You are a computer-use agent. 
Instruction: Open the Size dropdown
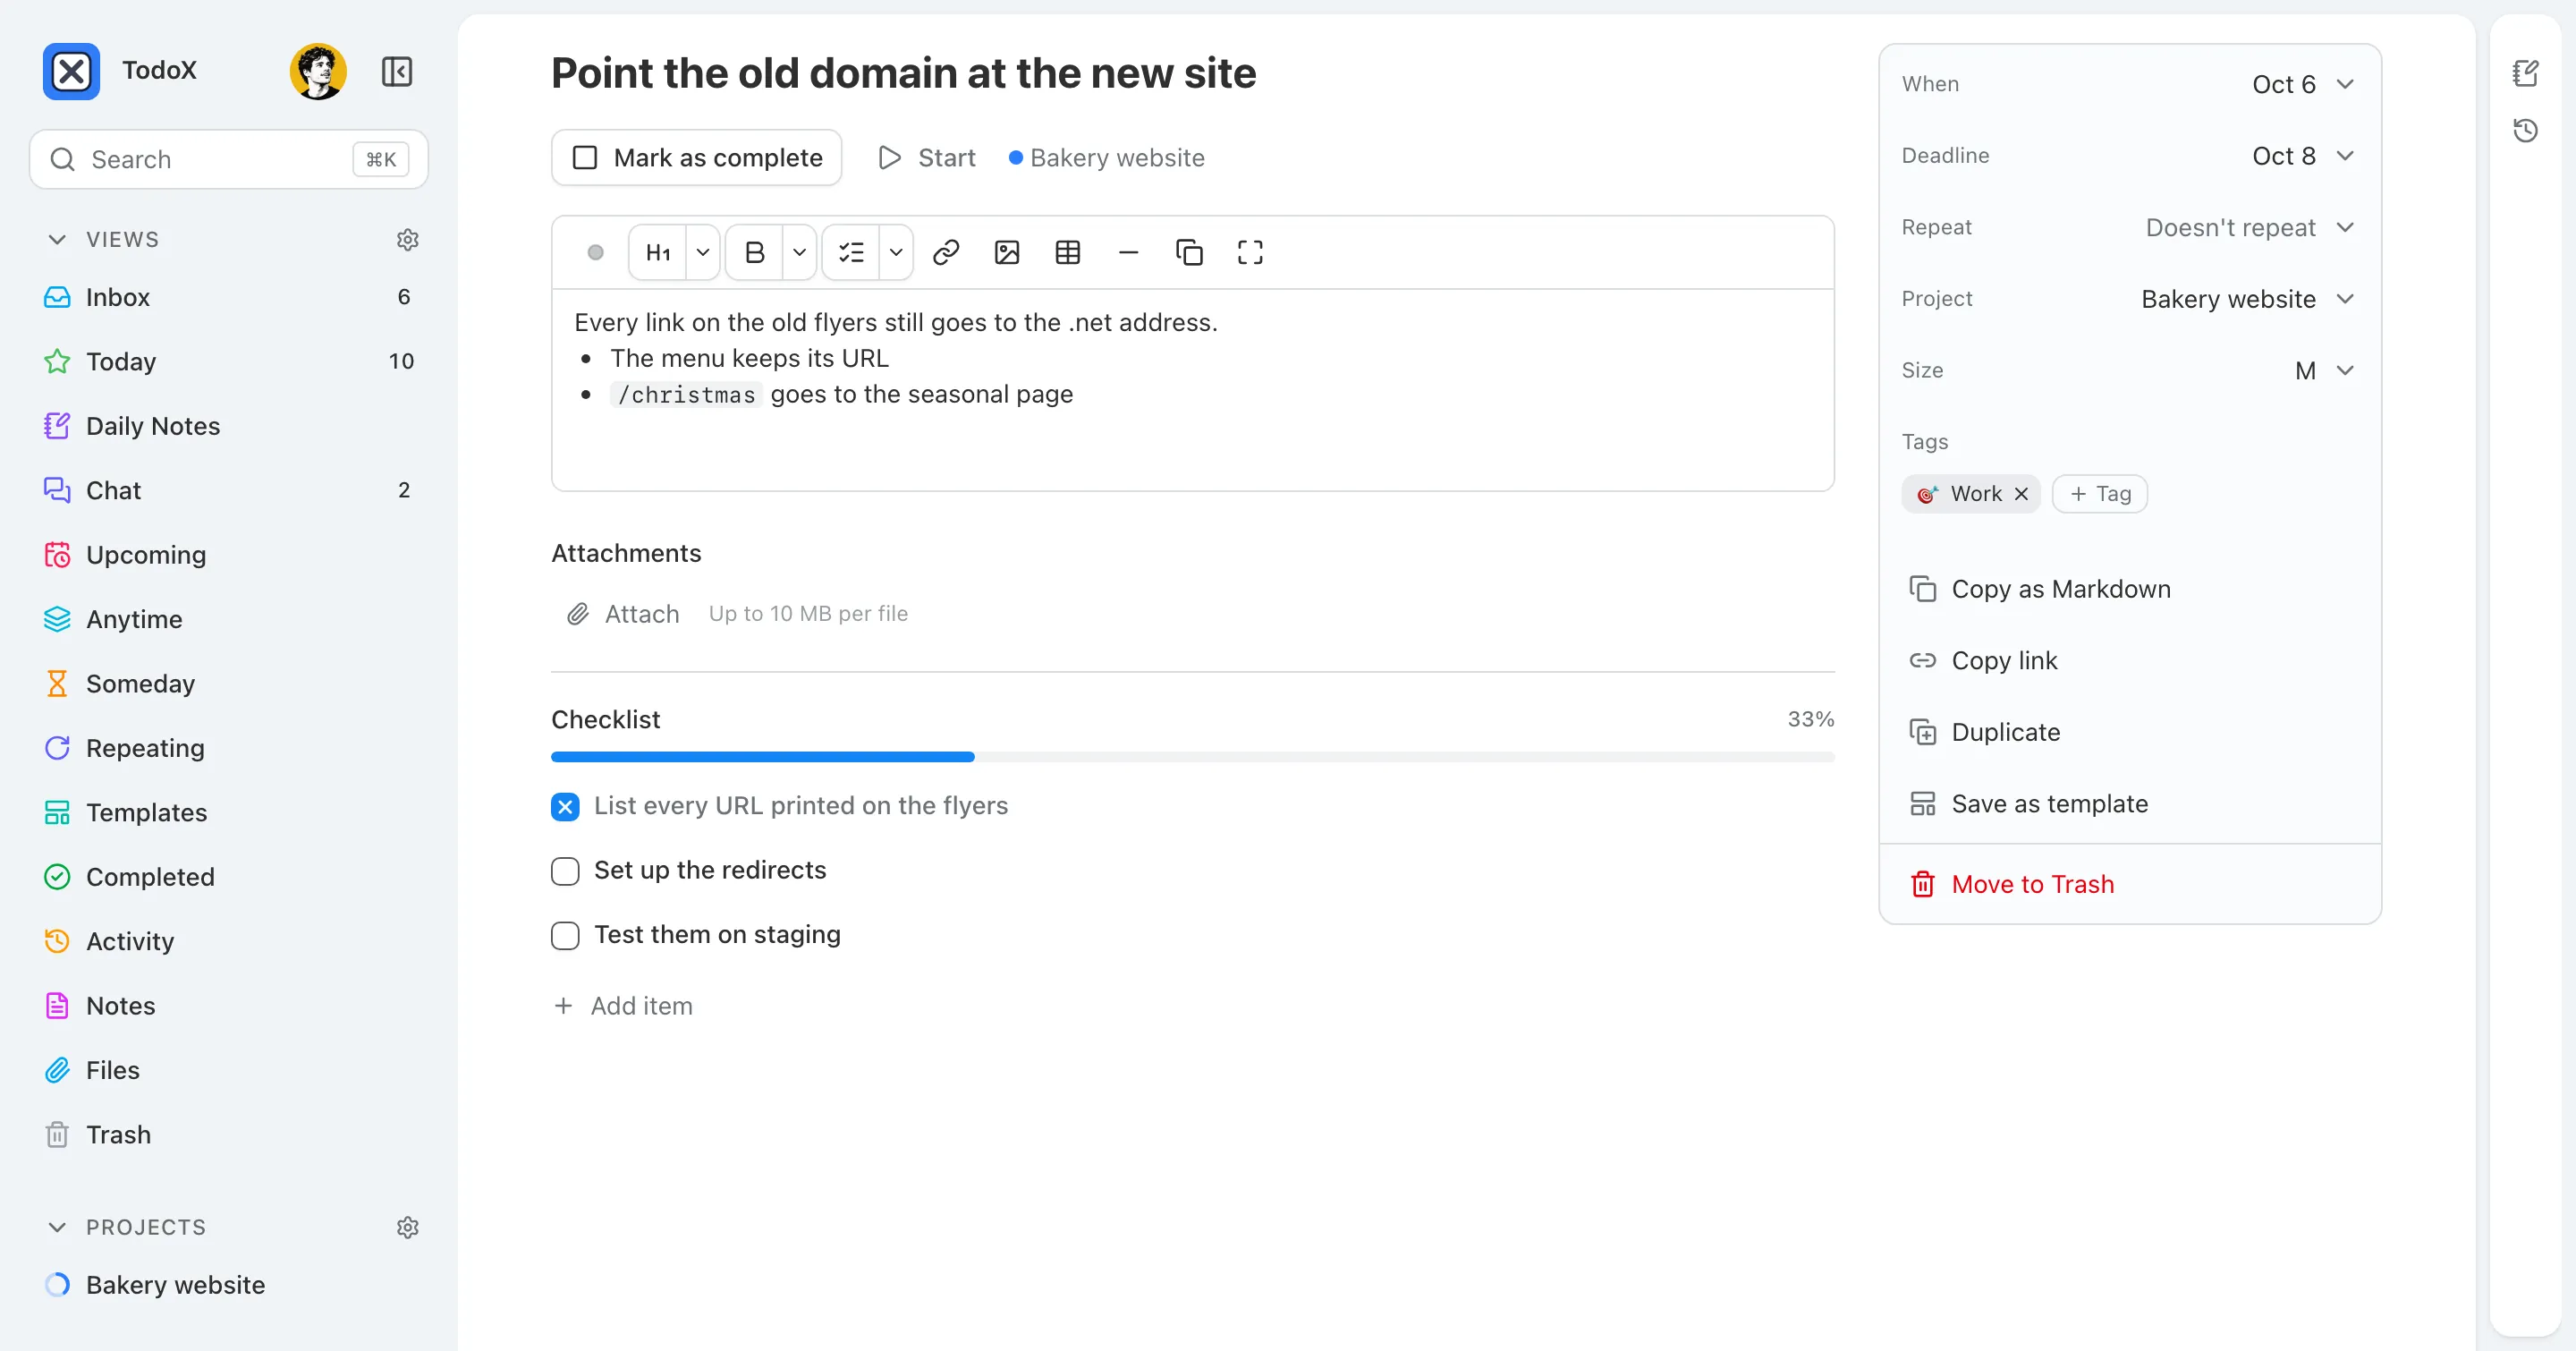click(2324, 371)
